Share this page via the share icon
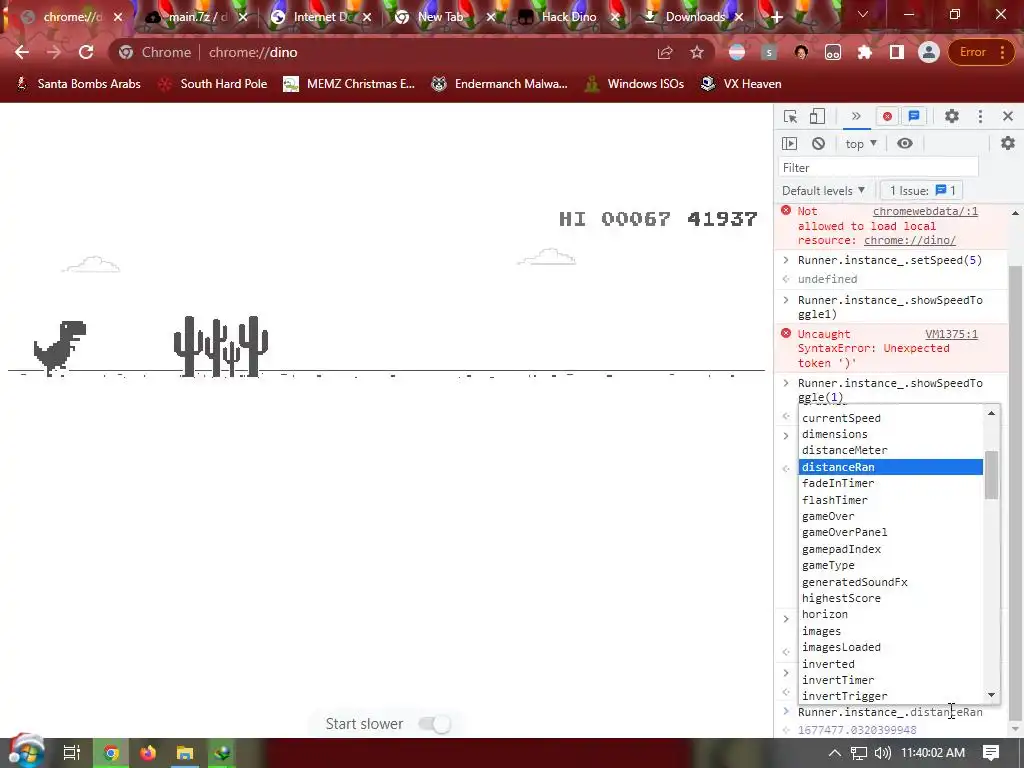This screenshot has width=1024, height=768. point(665,52)
